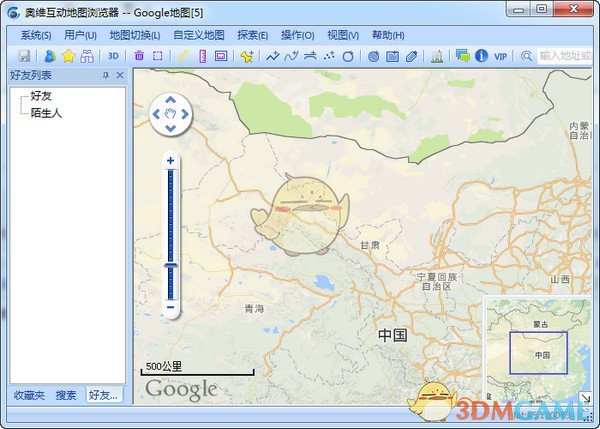The height and width of the screenshot is (429, 600).
Task: Maximize the map browser window
Action: [x=541, y=9]
